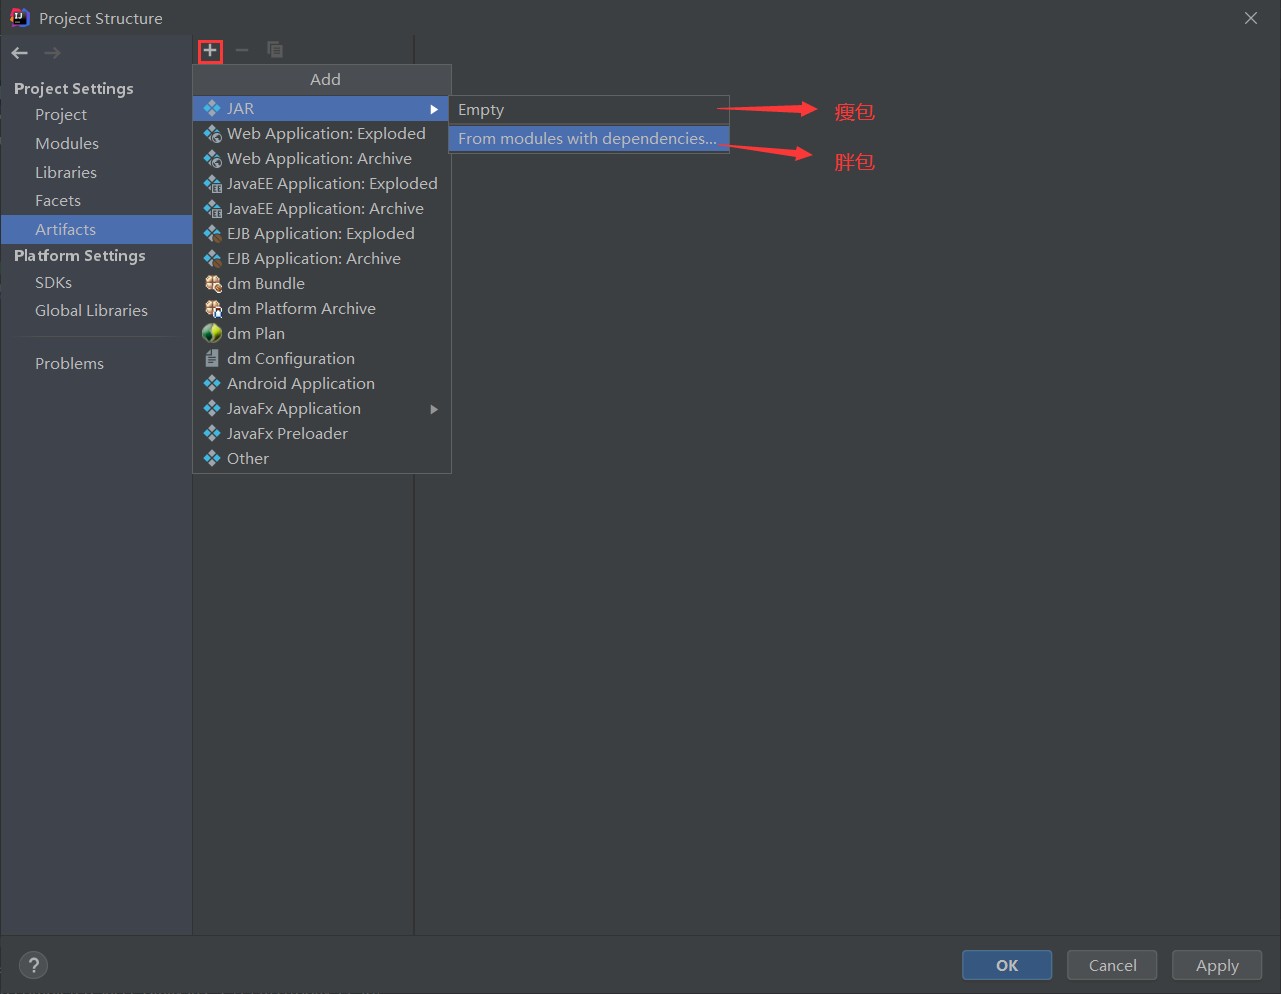
Task: Close the Project Structure dialog
Action: pyautogui.click(x=1251, y=18)
